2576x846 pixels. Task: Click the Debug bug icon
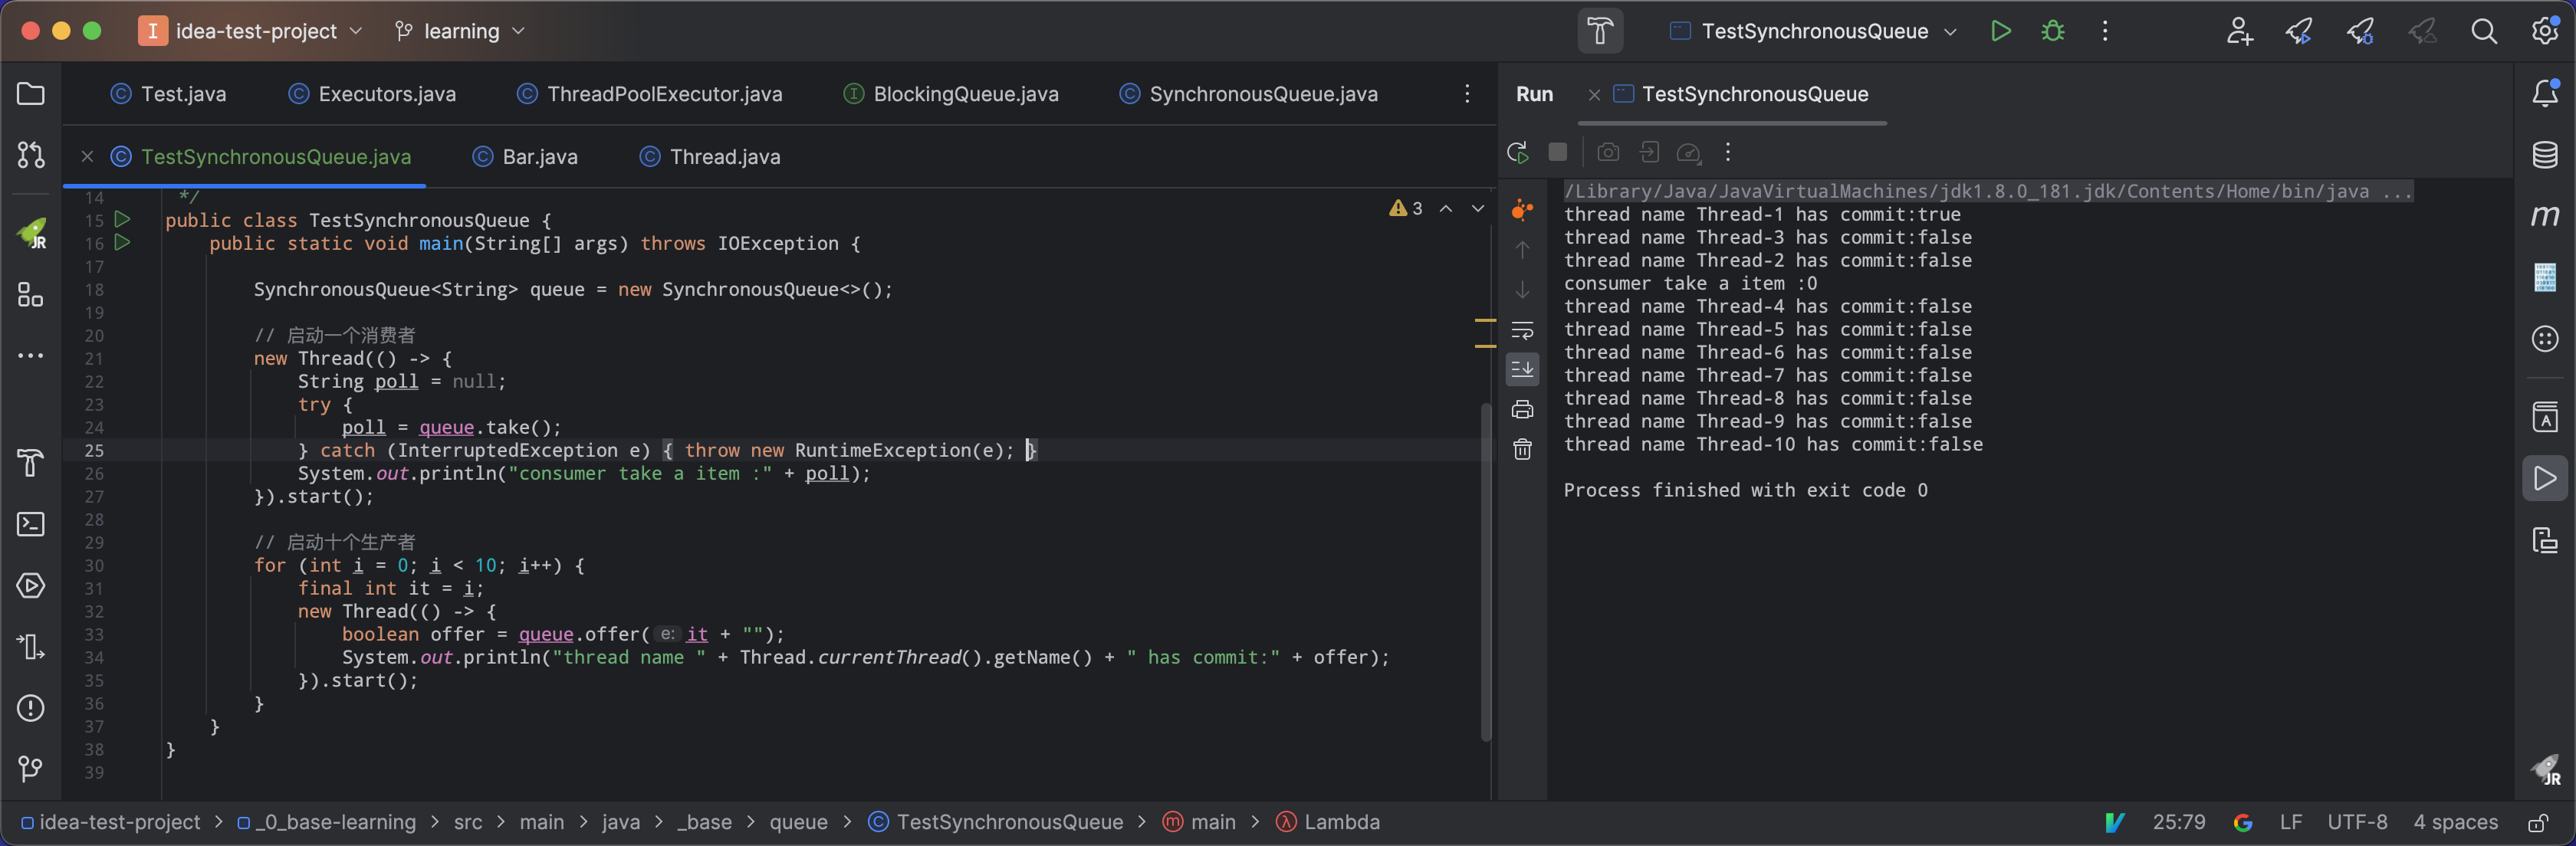(2052, 31)
